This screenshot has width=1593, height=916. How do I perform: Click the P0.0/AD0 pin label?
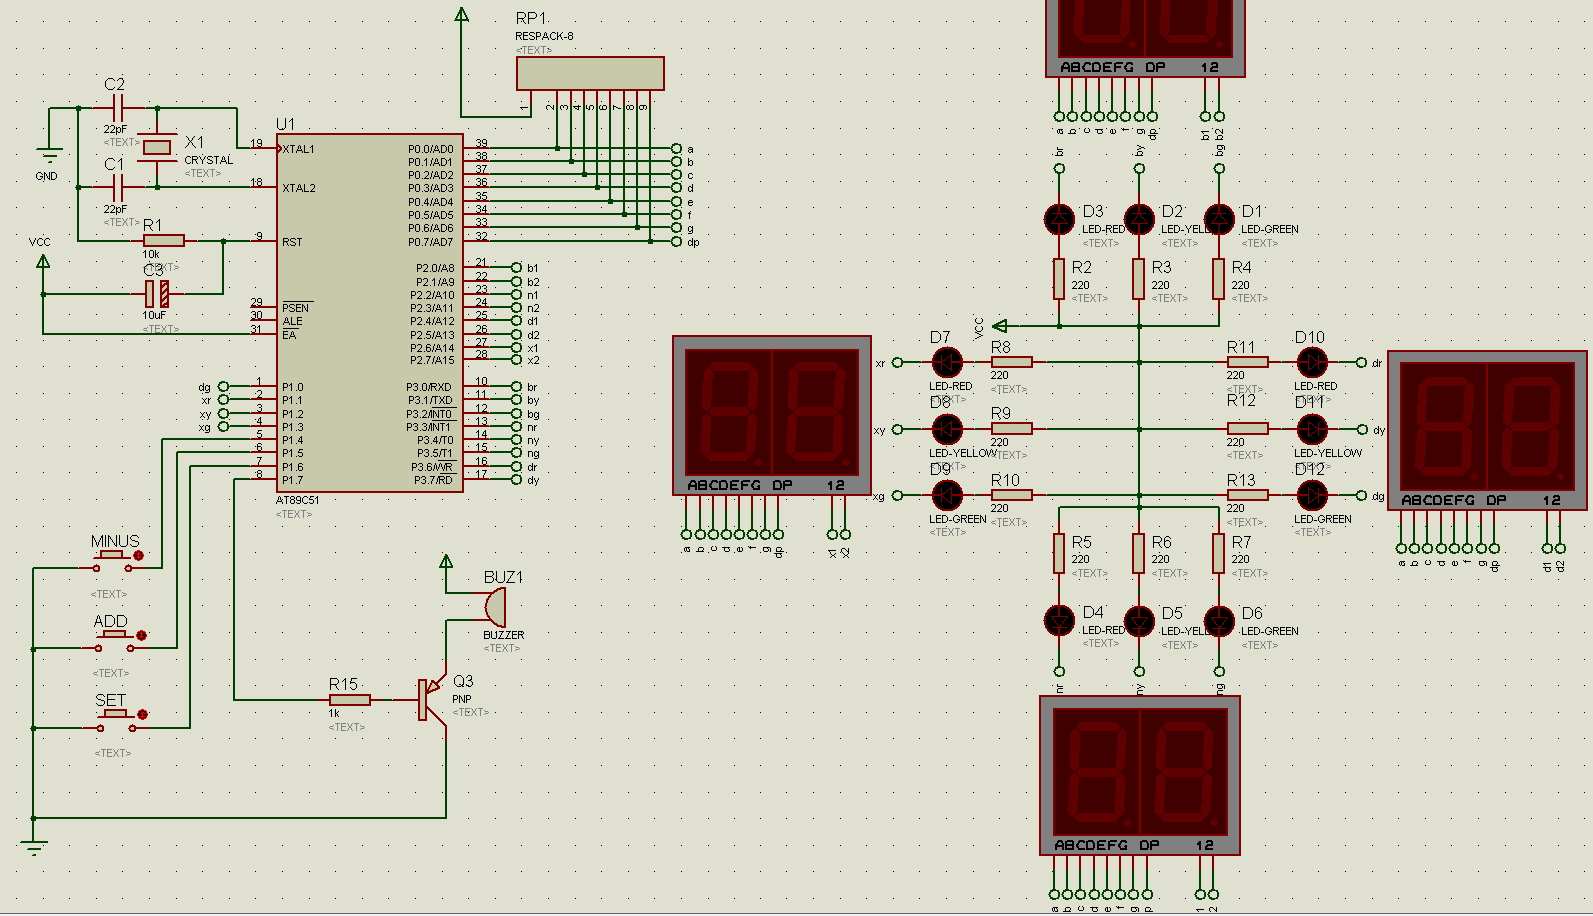pyautogui.click(x=430, y=149)
